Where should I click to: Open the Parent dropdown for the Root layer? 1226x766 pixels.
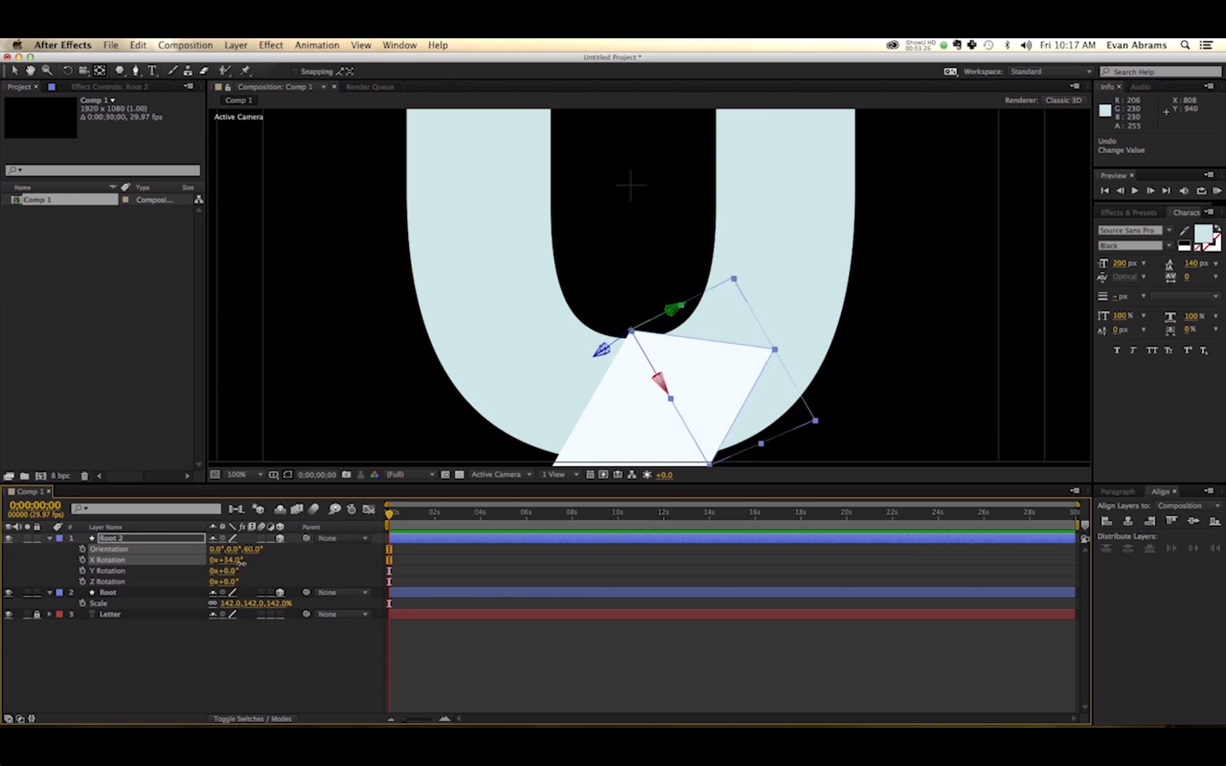pyautogui.click(x=341, y=592)
